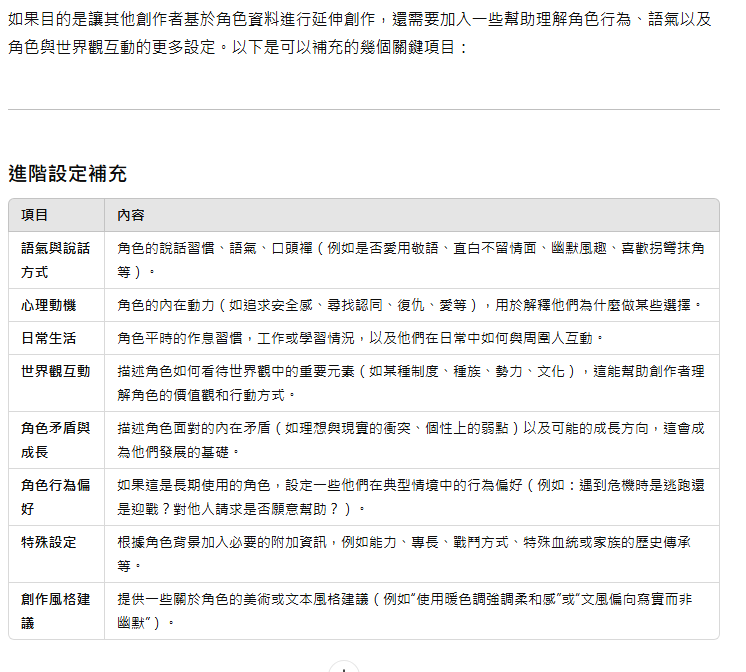Click the description beginning 描述角色如何看待世界觀

click(x=411, y=383)
